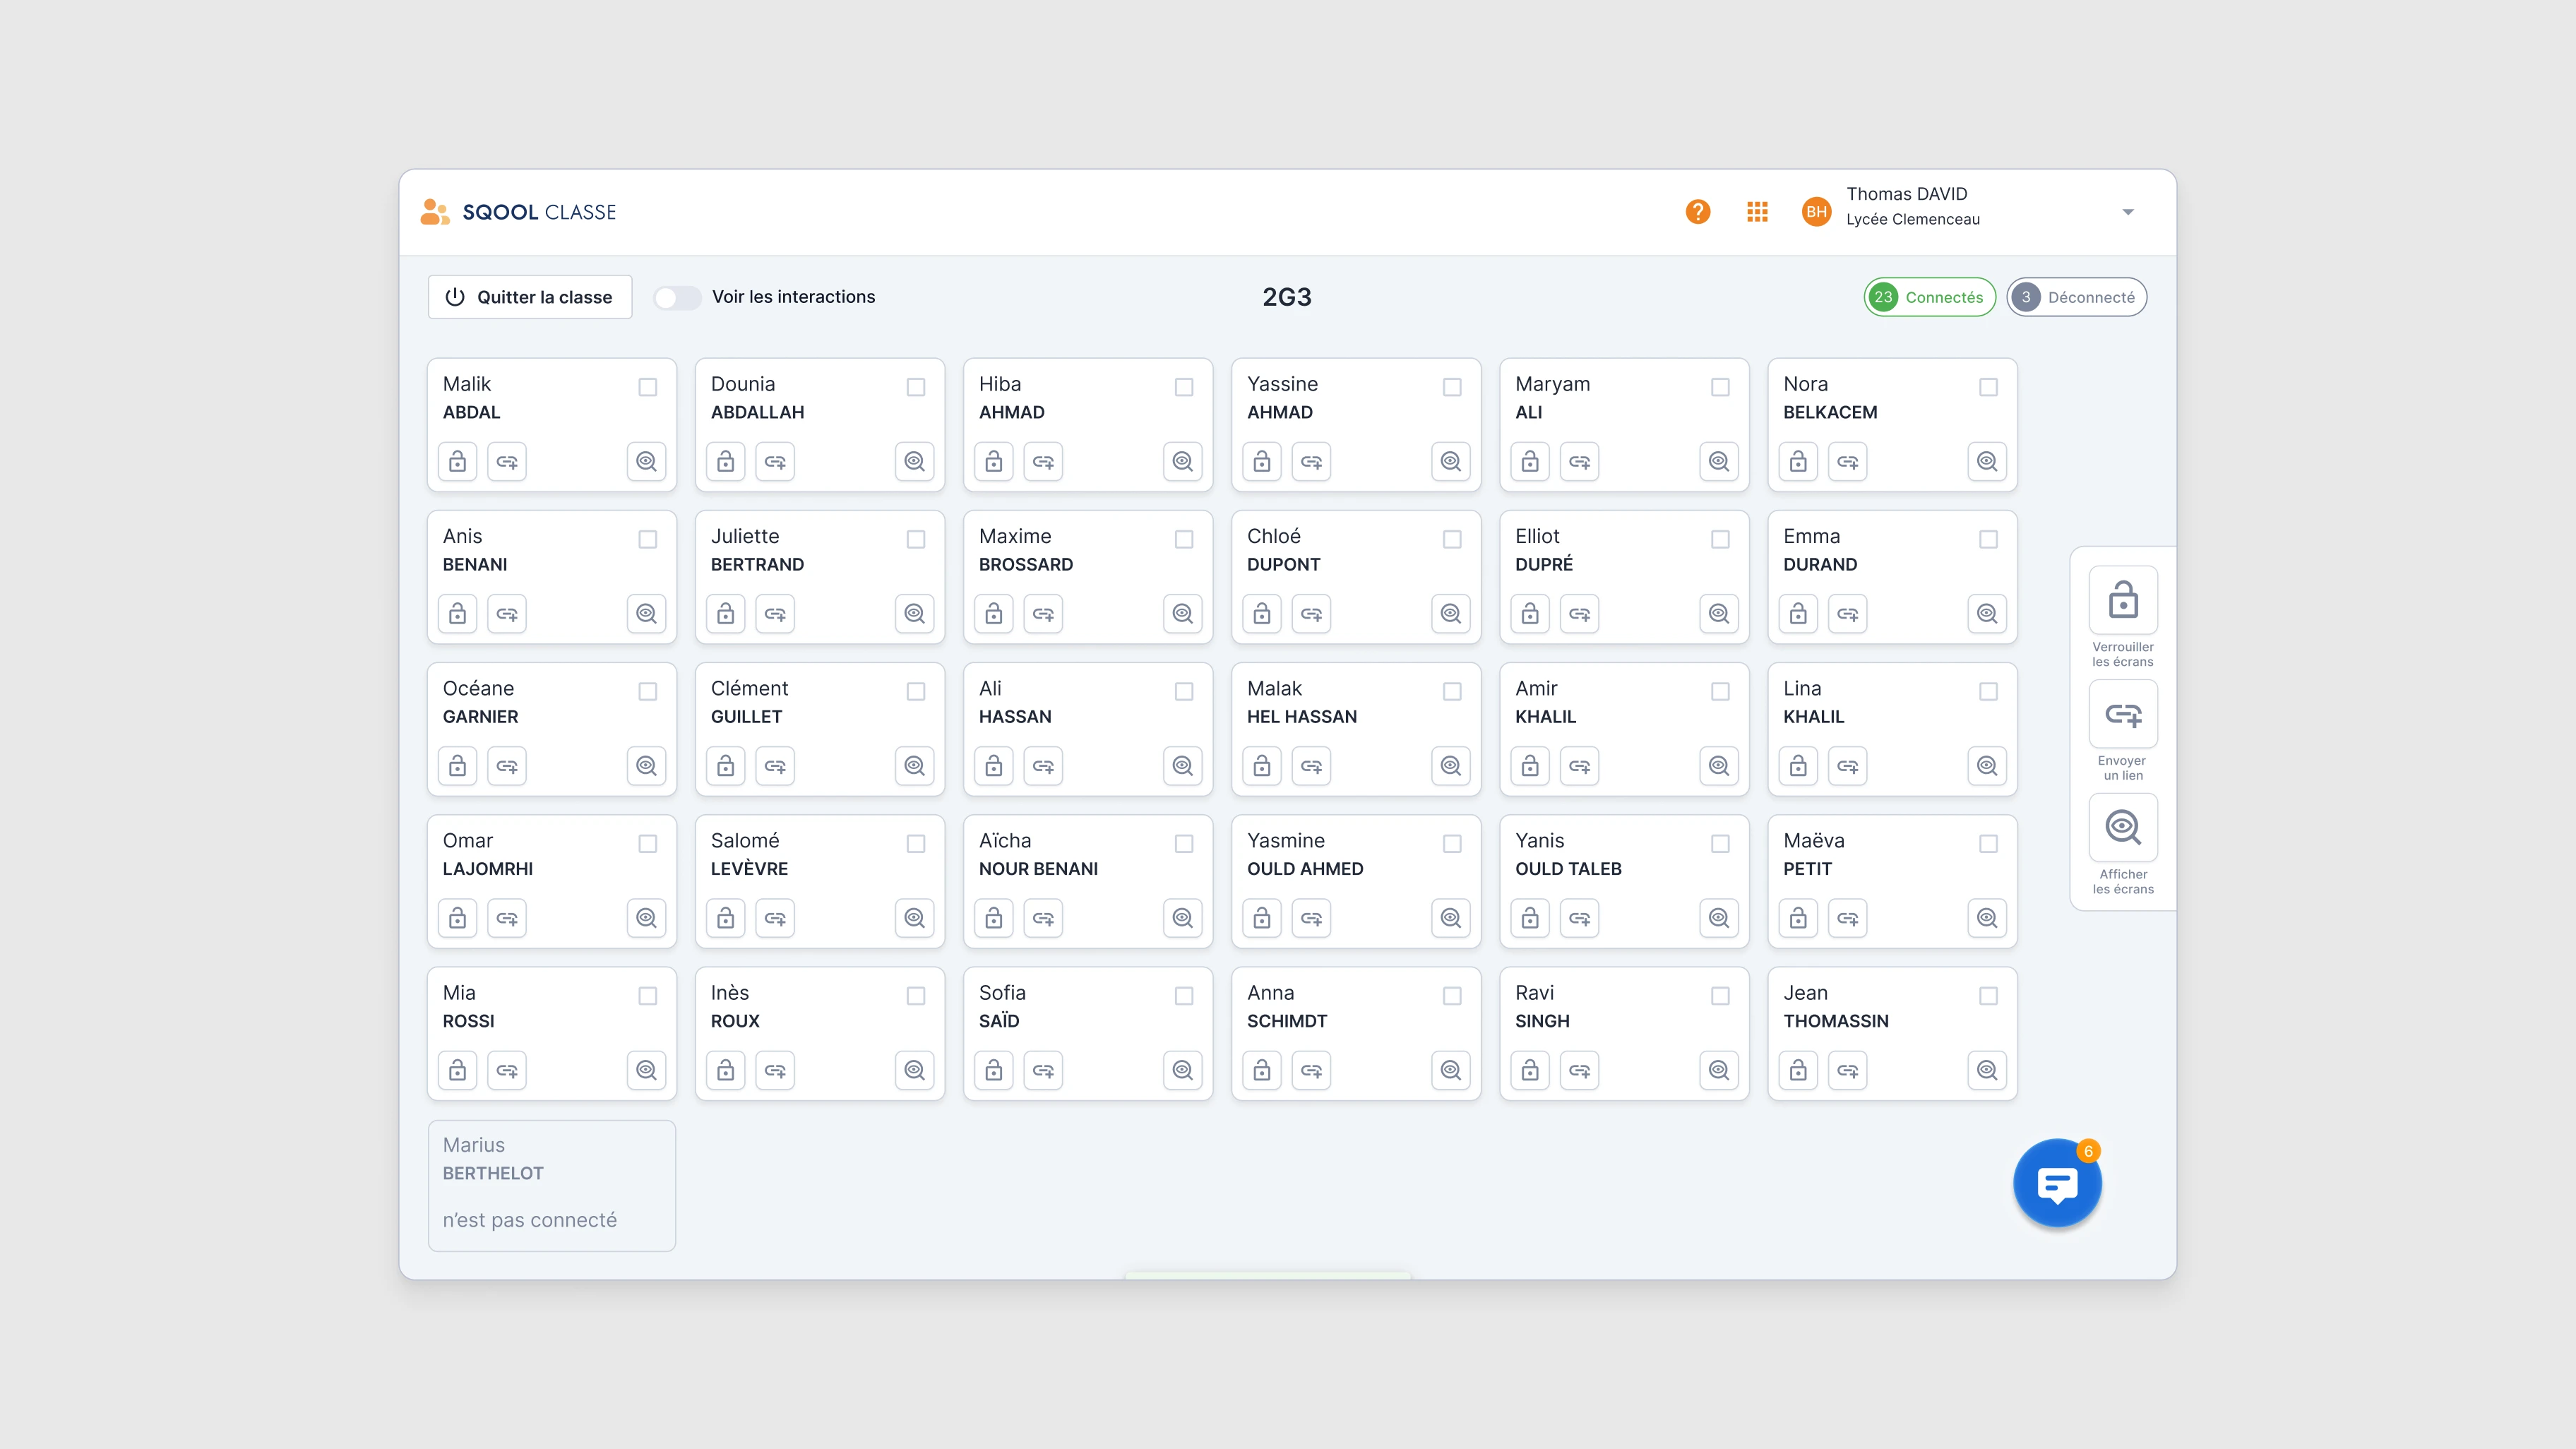Viewport: 2576px width, 1449px height.
Task: Click the Quitter la classe button
Action: point(529,297)
